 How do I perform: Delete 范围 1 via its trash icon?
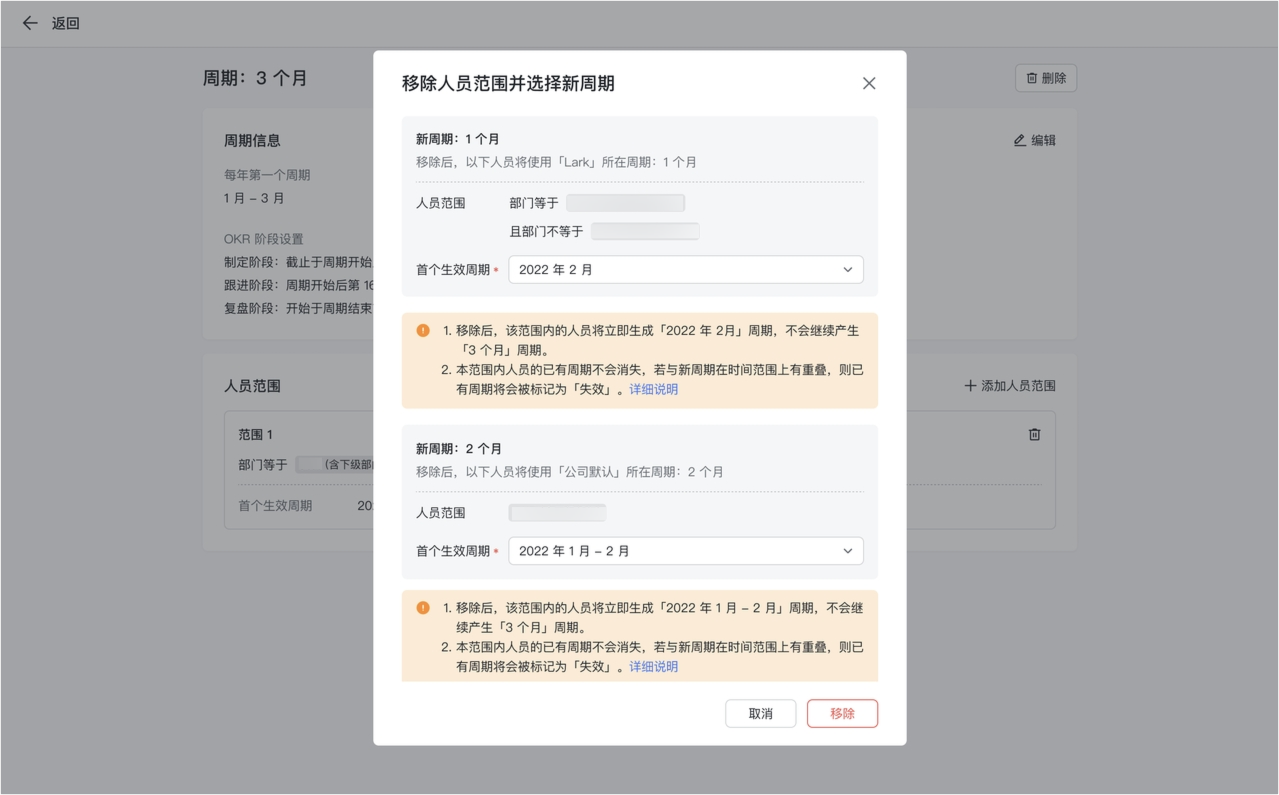(1035, 434)
